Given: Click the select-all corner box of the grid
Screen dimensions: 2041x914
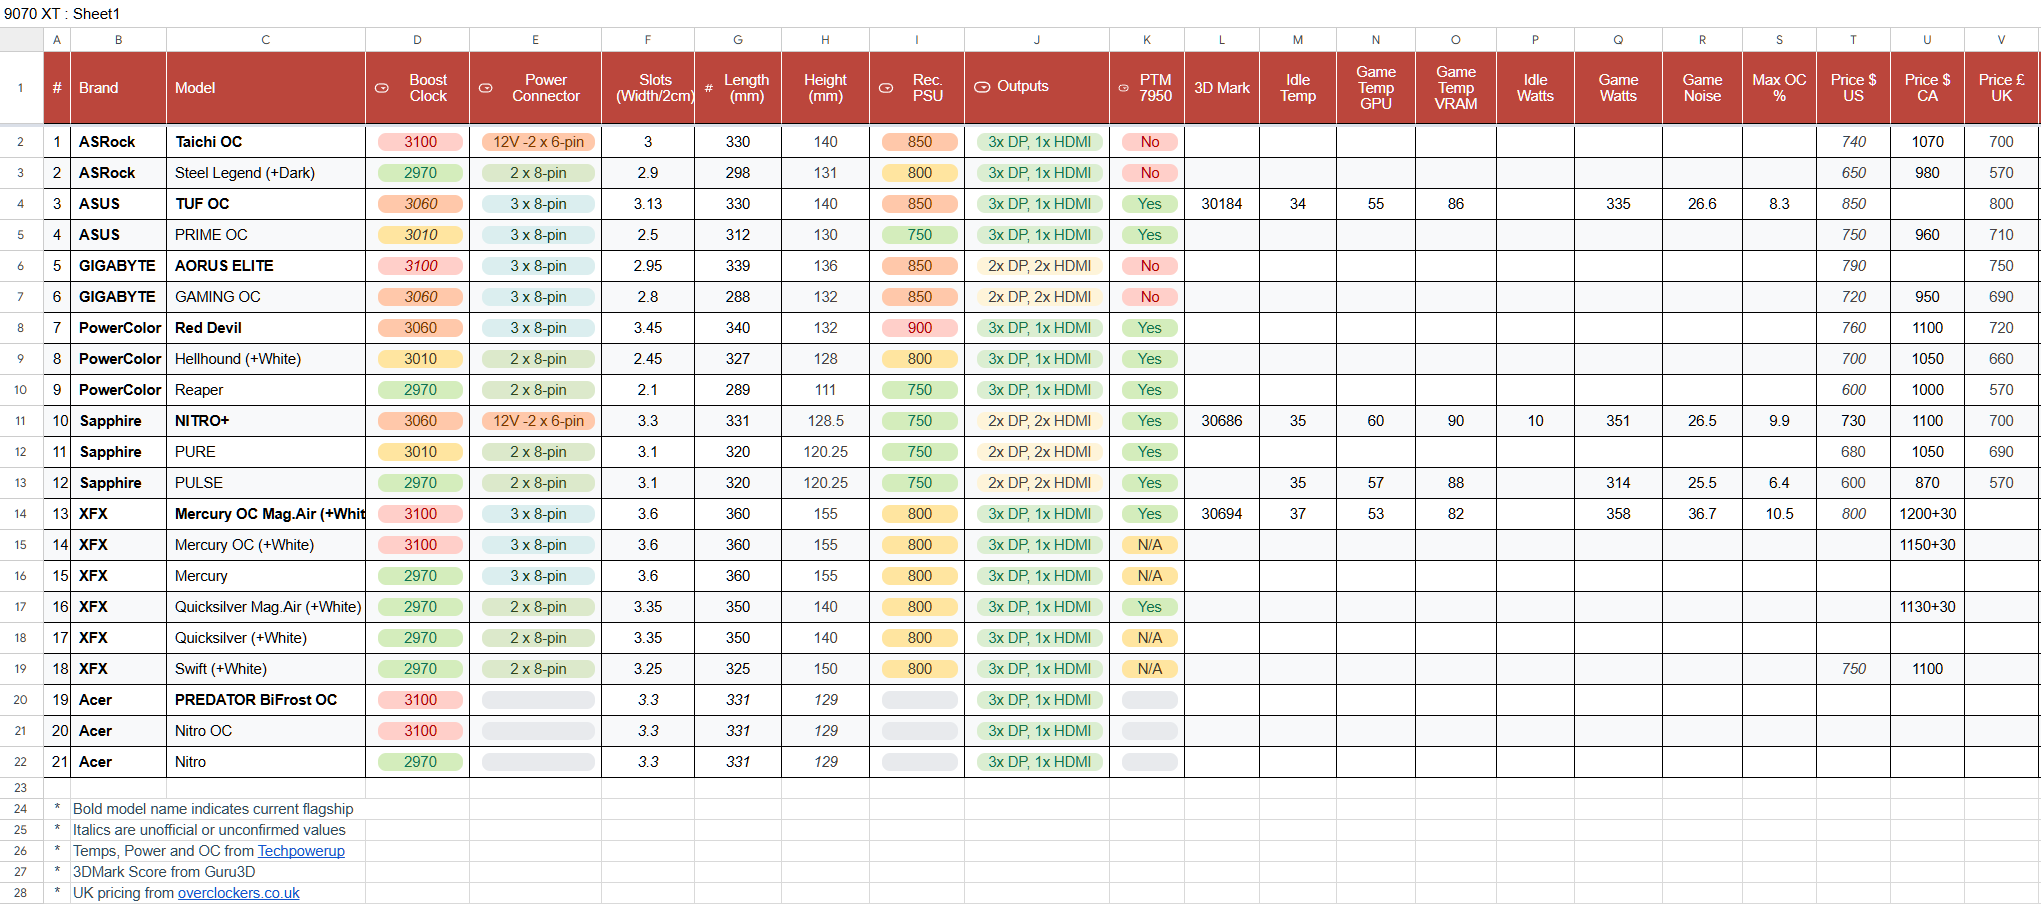Looking at the screenshot, I should pos(21,40).
